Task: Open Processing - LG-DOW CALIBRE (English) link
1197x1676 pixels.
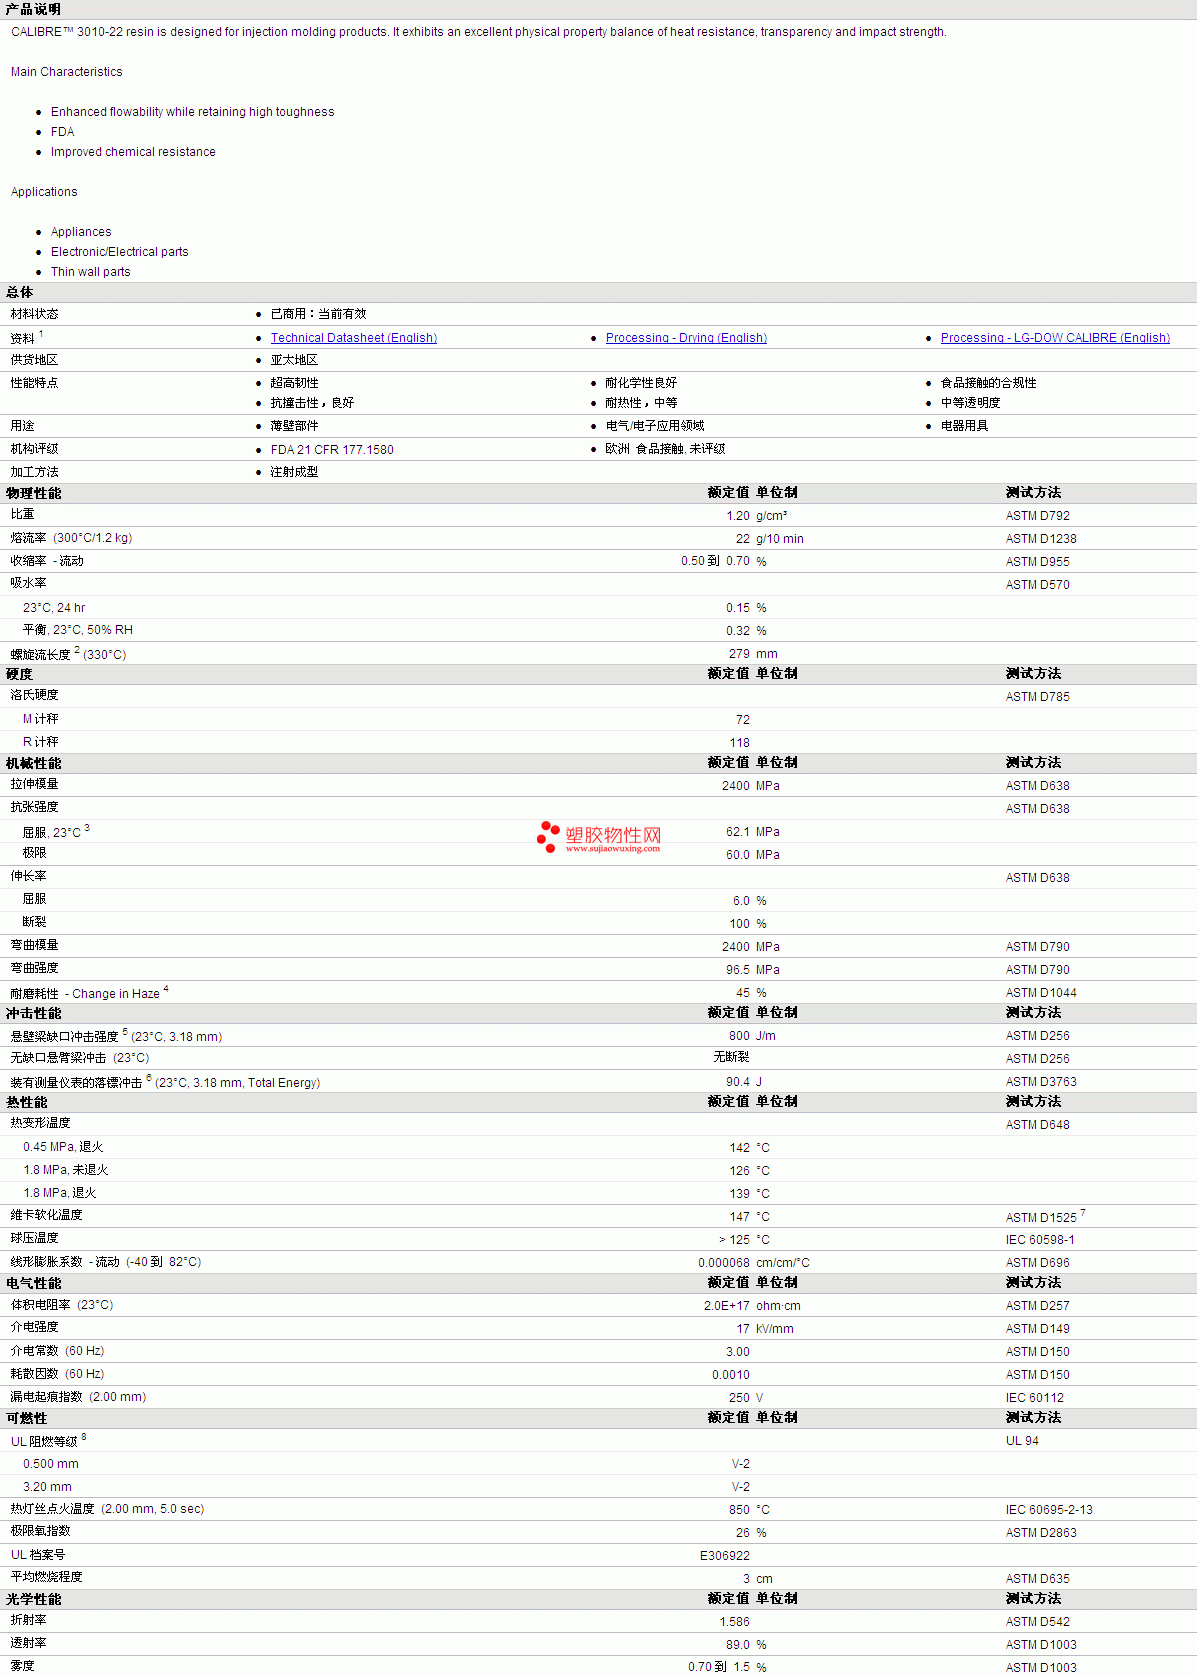Action: (1055, 338)
